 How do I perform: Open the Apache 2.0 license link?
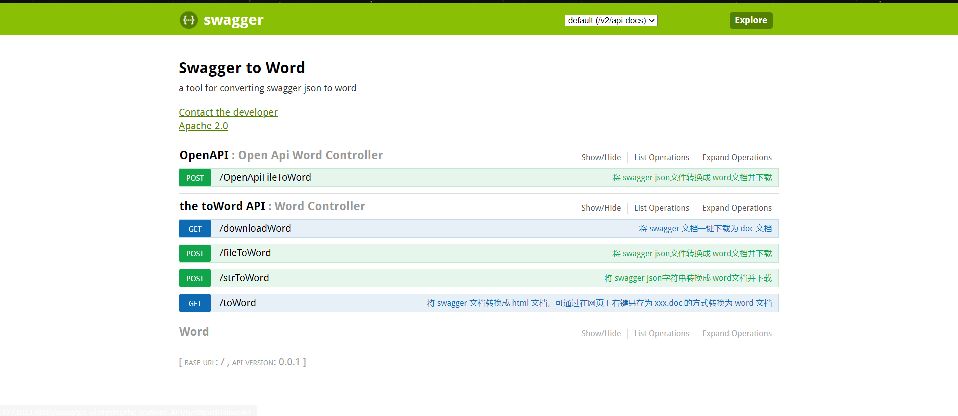tap(203, 126)
